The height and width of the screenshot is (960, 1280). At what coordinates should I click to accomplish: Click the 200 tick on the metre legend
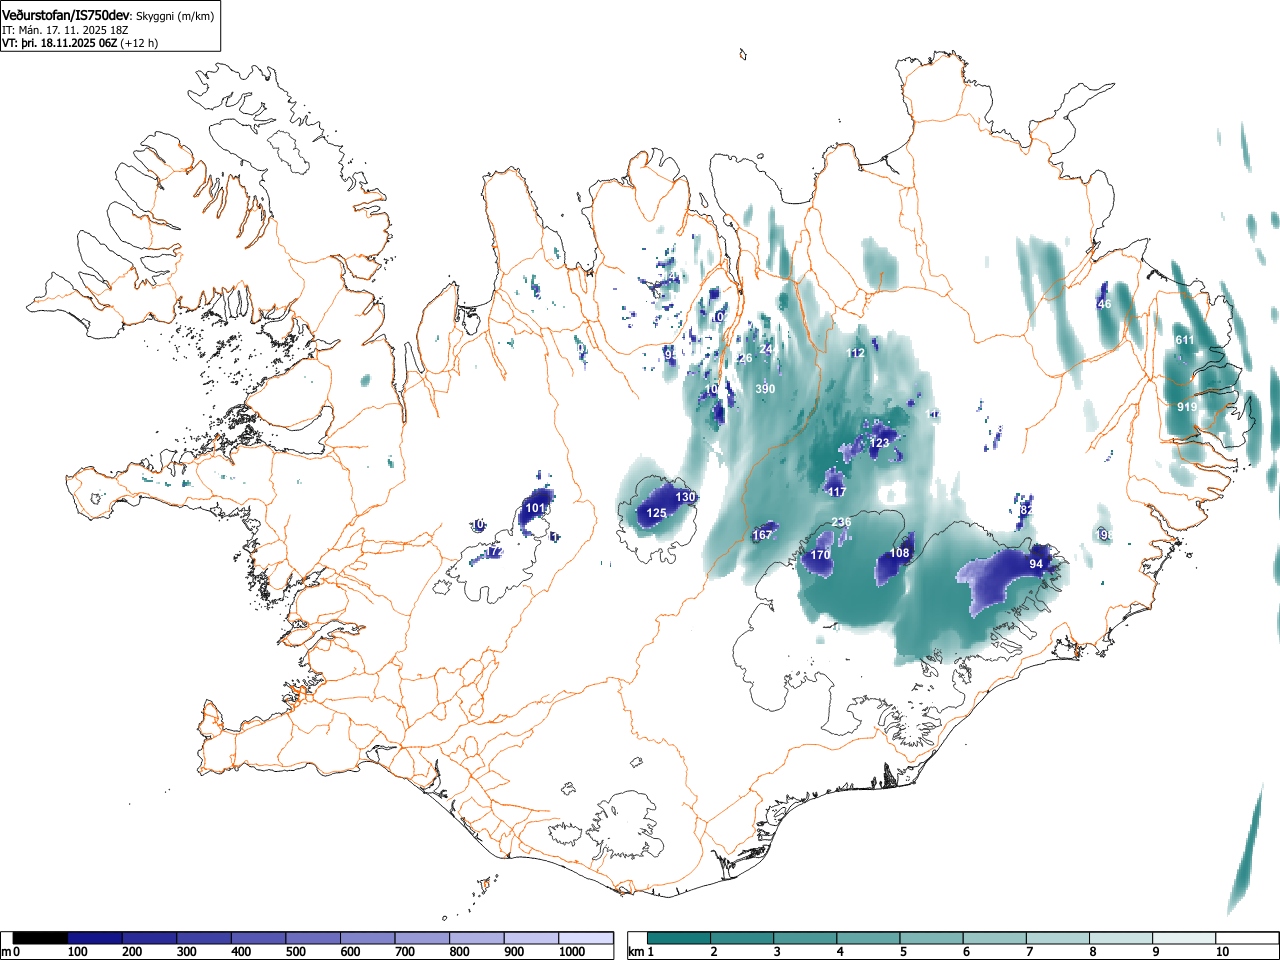tap(132, 952)
